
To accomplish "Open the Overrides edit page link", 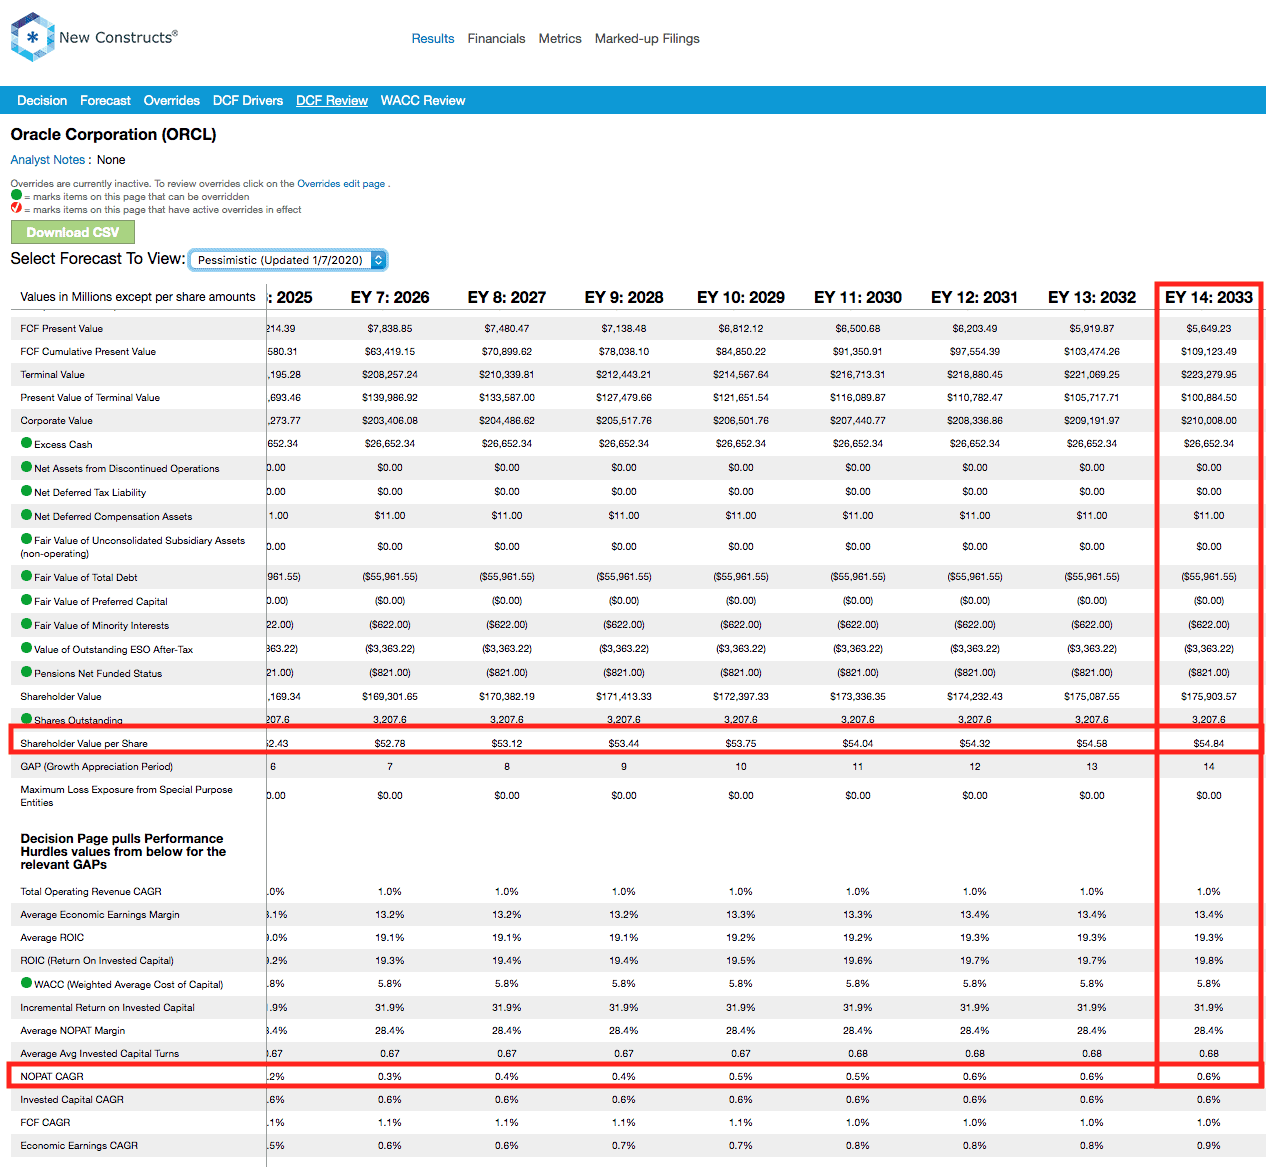I will click(341, 184).
